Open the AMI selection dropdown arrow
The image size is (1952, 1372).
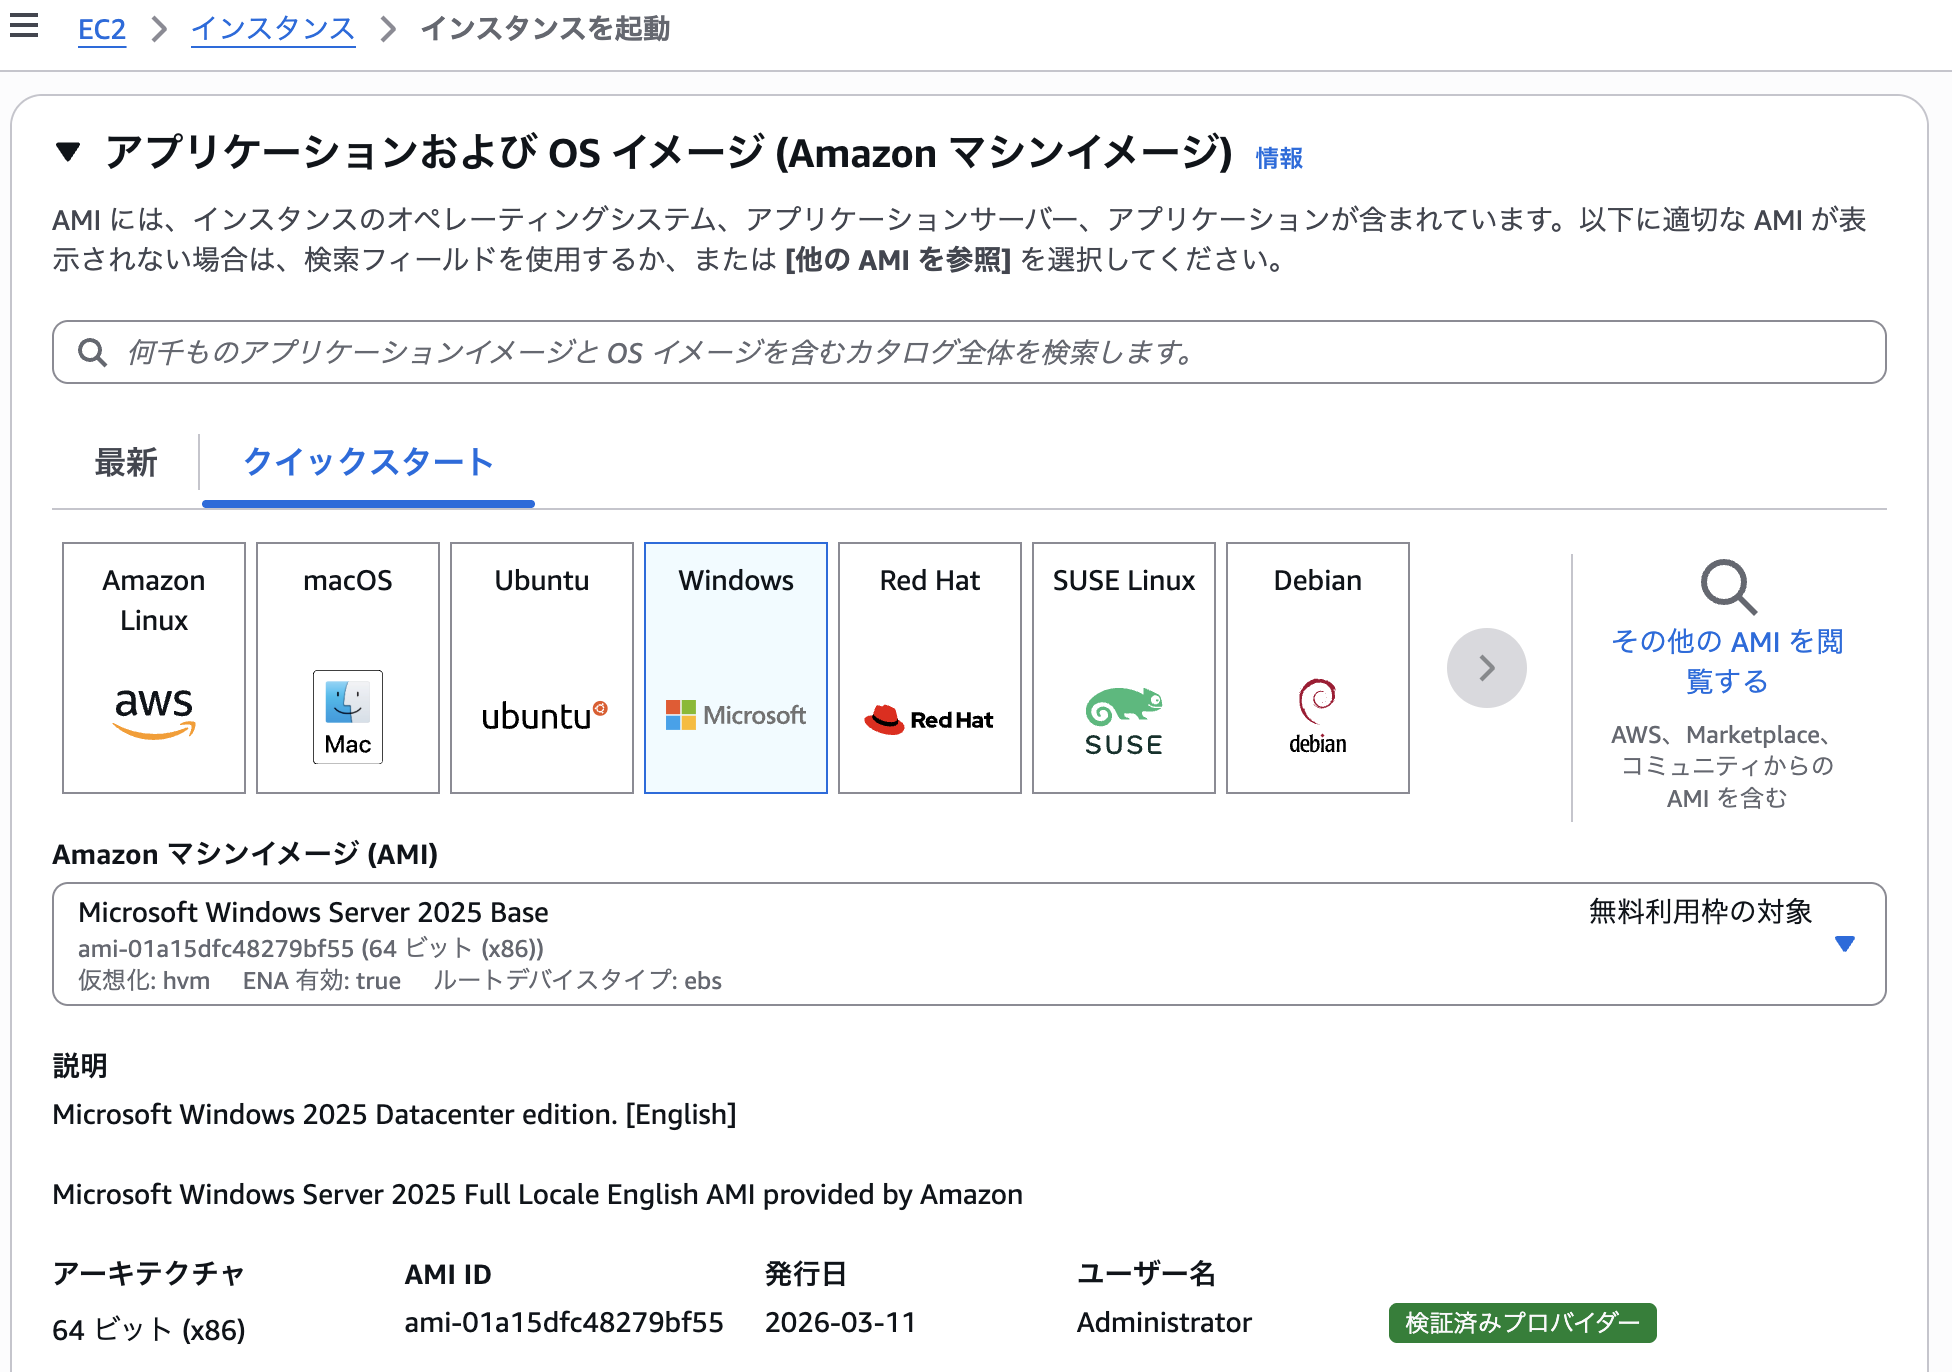click(1845, 943)
